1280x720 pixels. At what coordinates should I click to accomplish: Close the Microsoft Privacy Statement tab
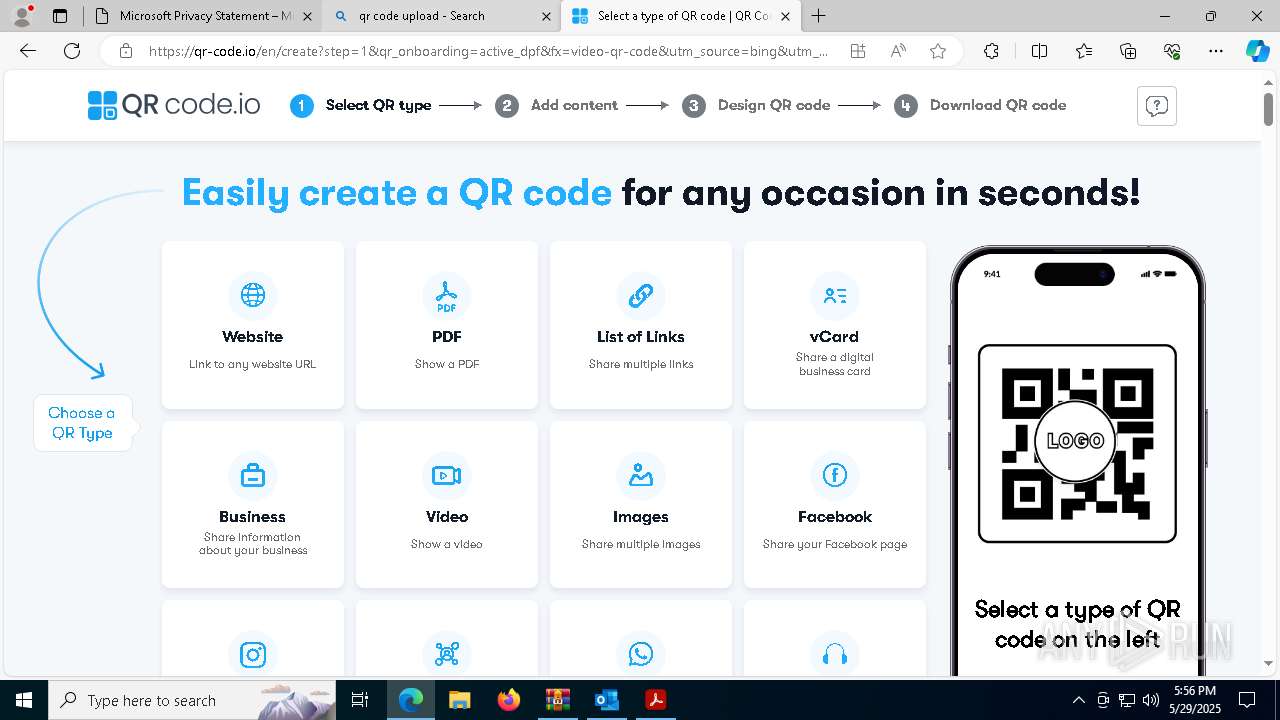click(307, 16)
